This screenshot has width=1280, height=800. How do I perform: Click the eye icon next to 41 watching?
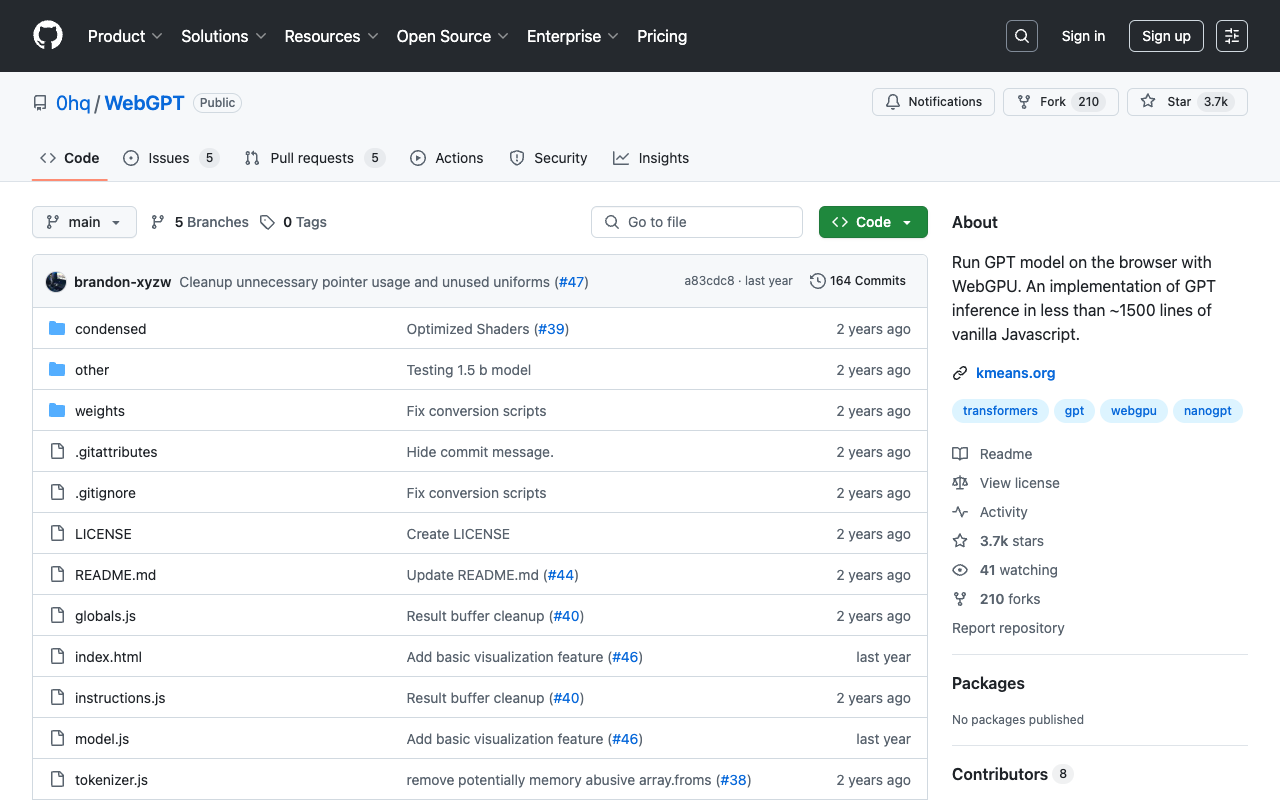(960, 570)
